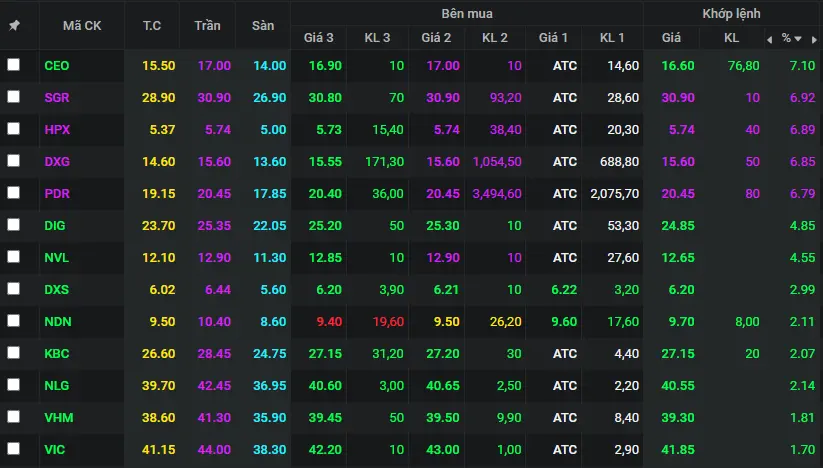Image resolution: width=823 pixels, height=468 pixels.
Task: Open the % sort dropdown arrow
Action: click(x=800, y=39)
